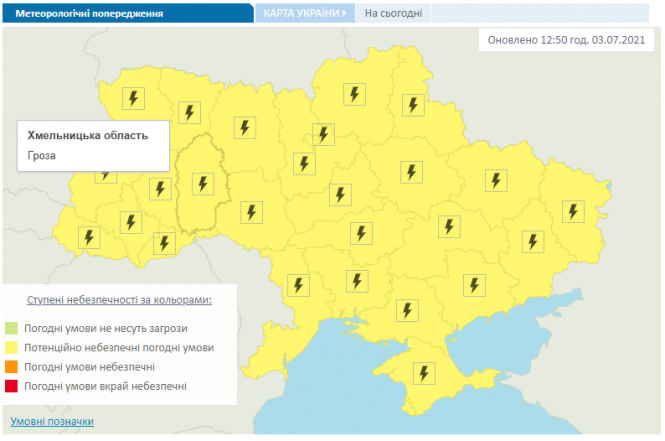Viewport: 665px width, 441px height.
Task: Switch to the На сьогодні tab
Action: pos(393,14)
